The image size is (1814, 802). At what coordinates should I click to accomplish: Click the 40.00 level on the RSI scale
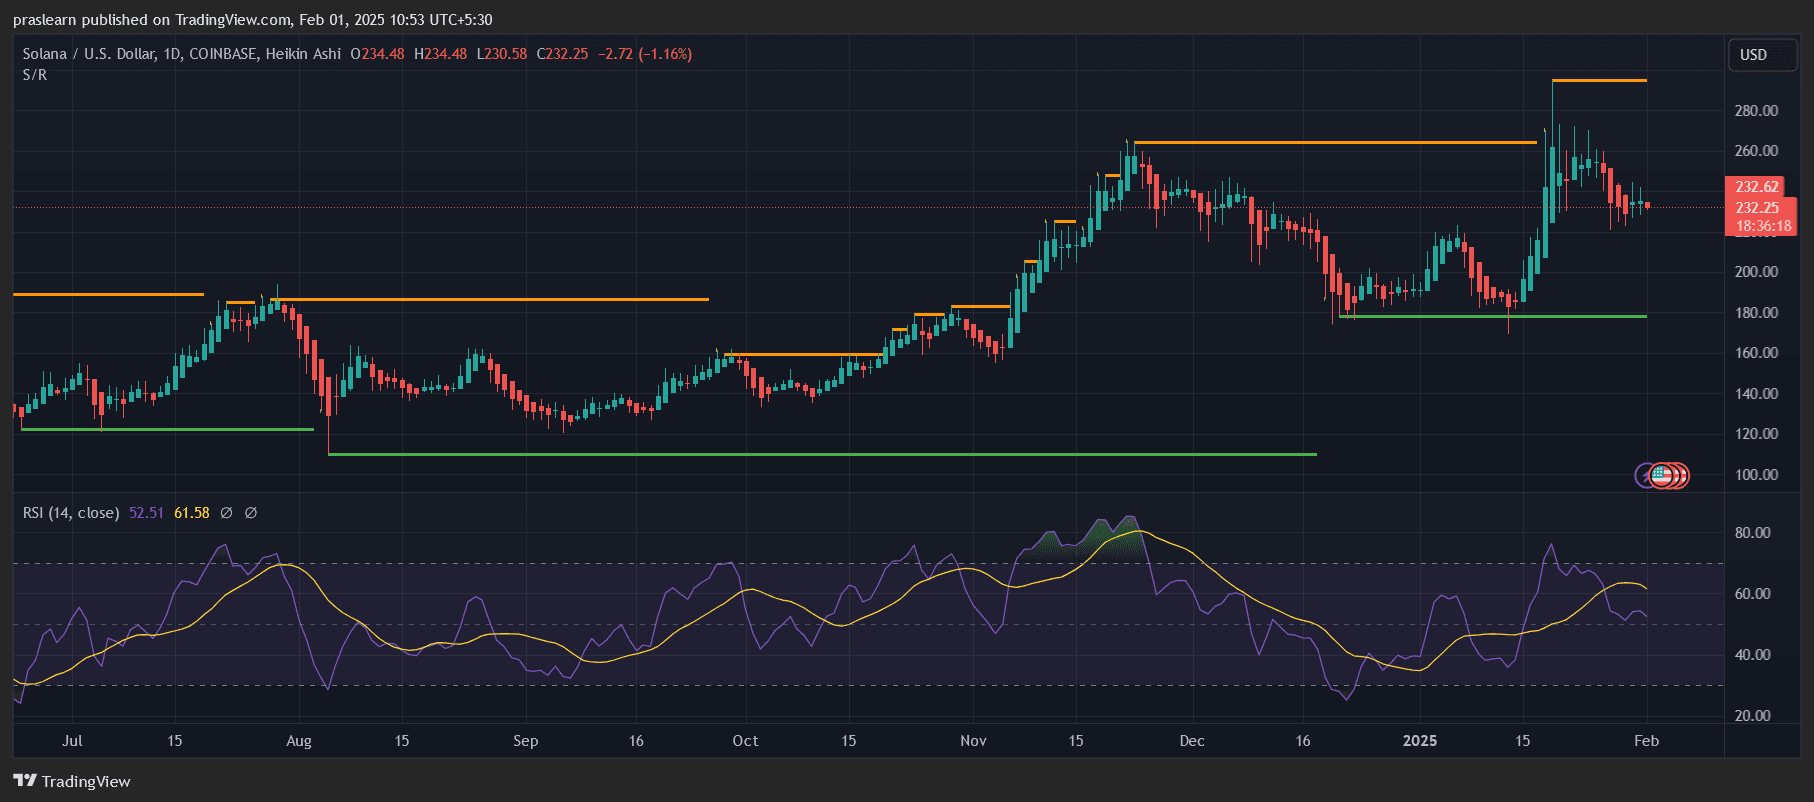coord(1752,655)
